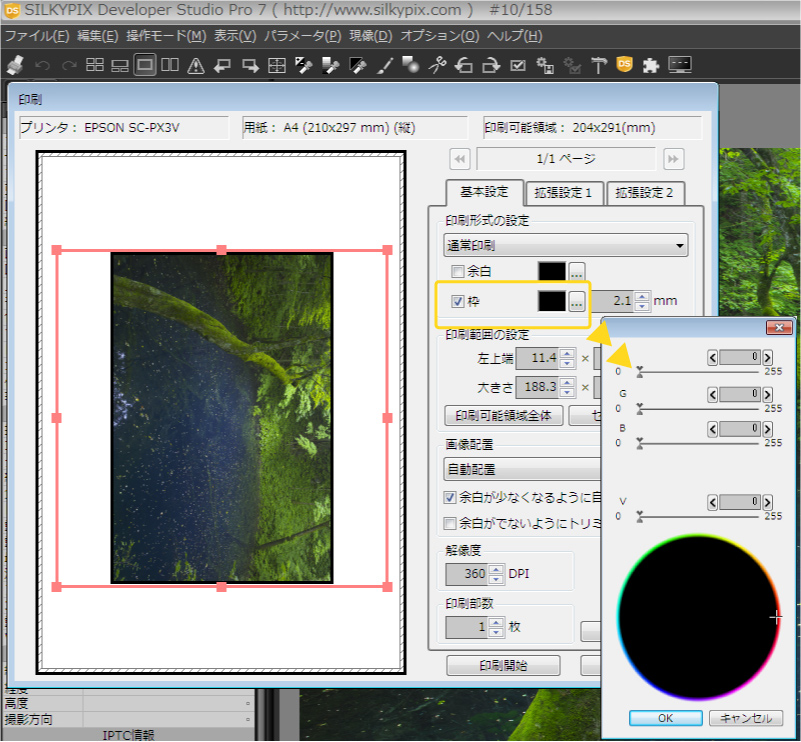Screen dimensions: 801x742
Task: Open color picker via 枠 ellipsis button
Action: 577,302
